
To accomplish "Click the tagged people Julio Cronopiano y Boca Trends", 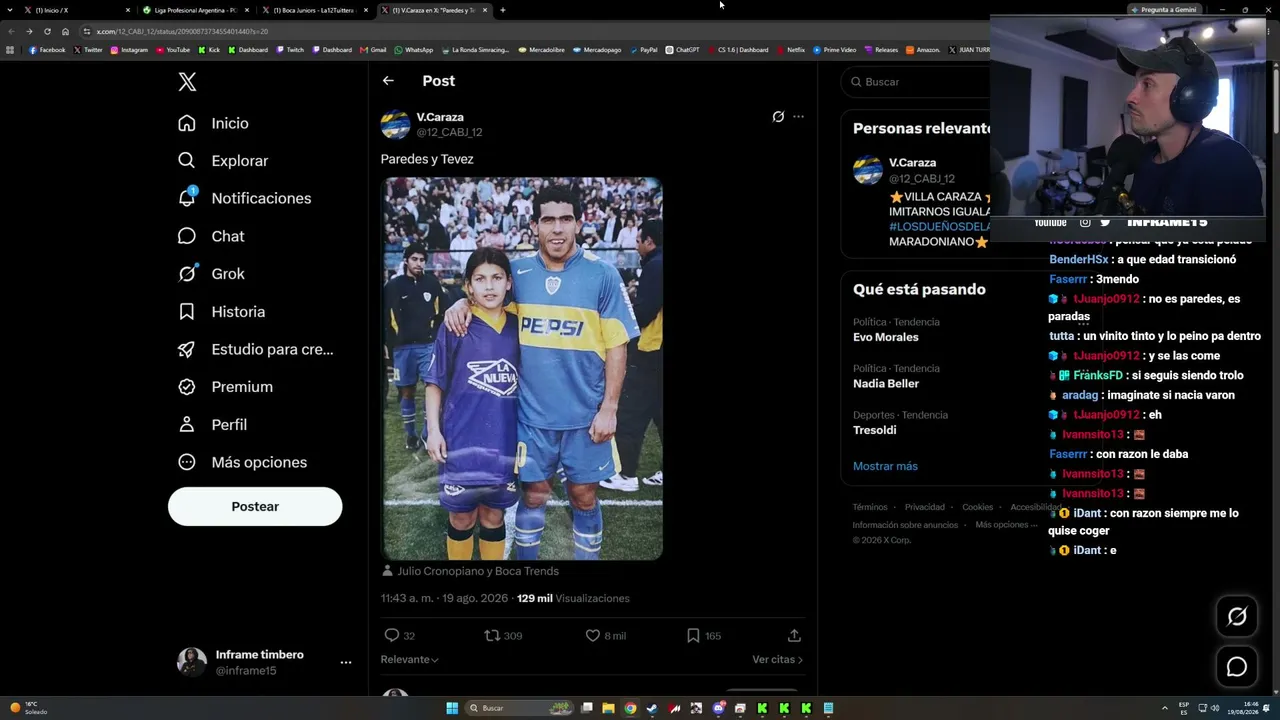I will [478, 571].
